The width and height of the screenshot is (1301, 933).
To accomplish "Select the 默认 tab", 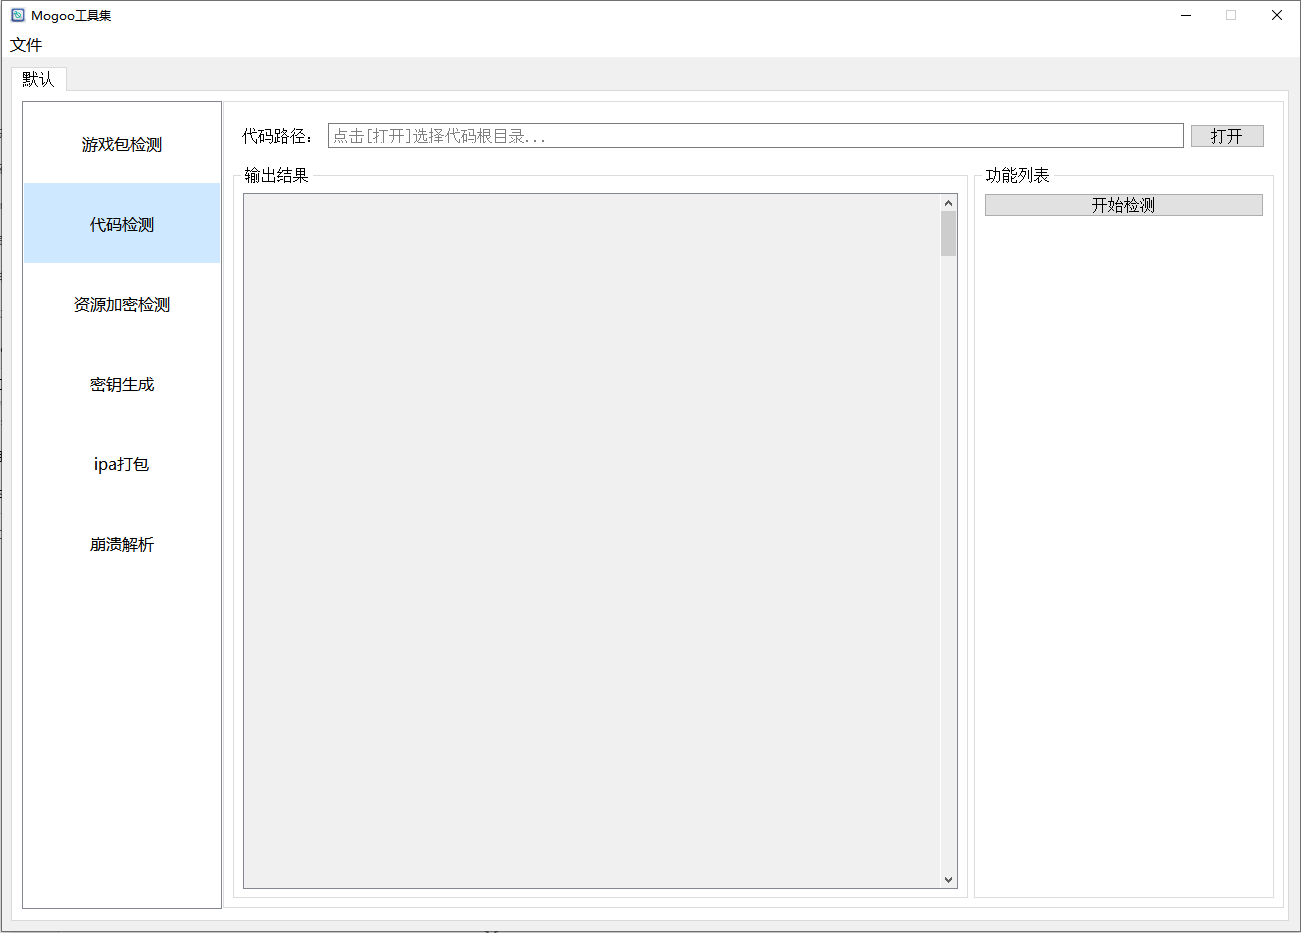I will tap(39, 79).
